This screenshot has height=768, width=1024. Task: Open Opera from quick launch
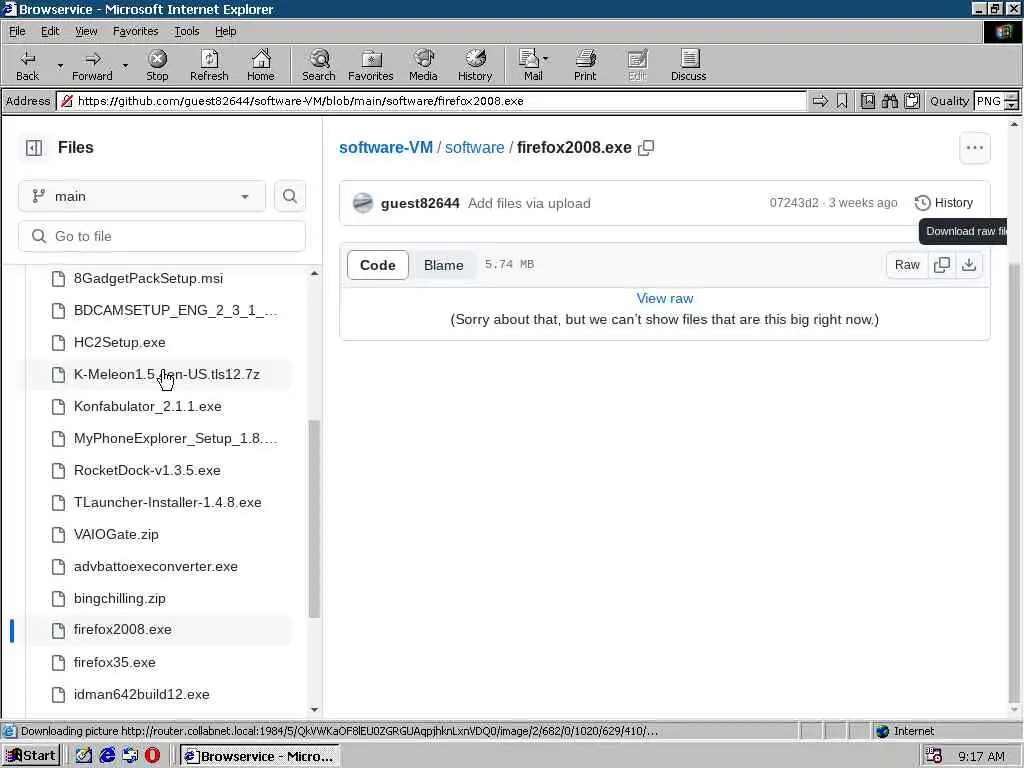point(152,756)
